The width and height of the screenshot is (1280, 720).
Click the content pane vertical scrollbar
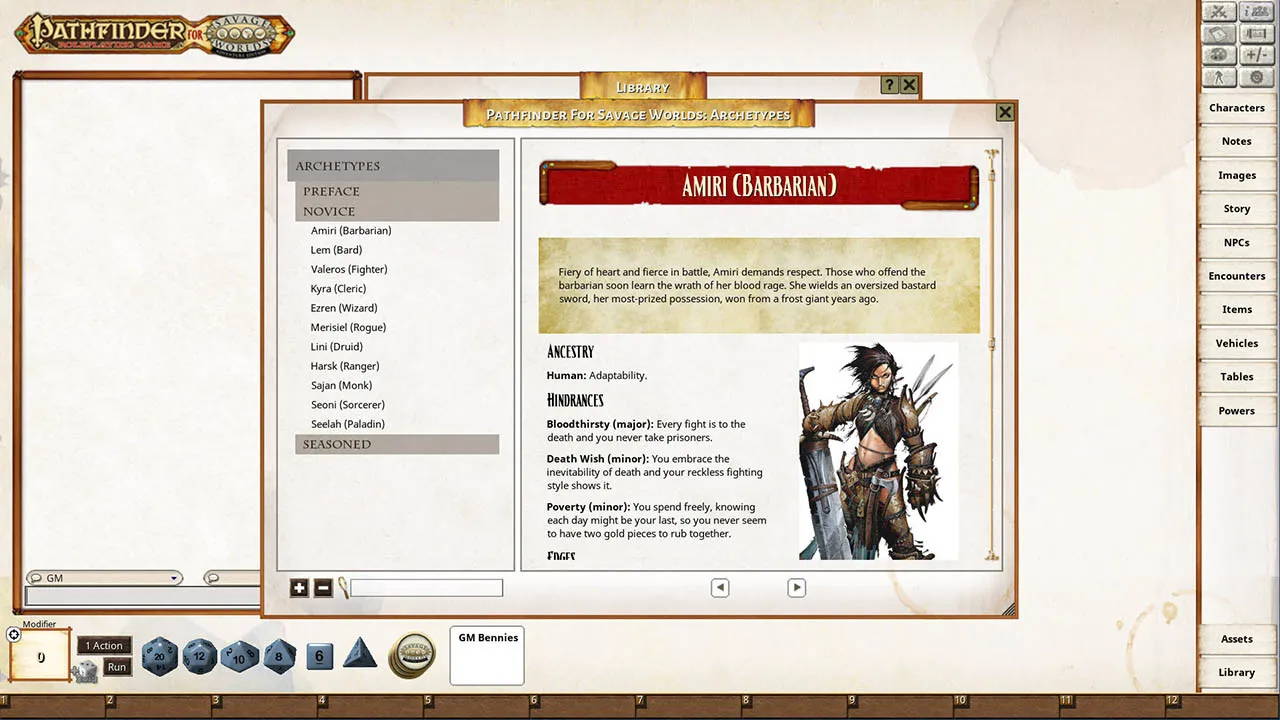tap(992, 355)
